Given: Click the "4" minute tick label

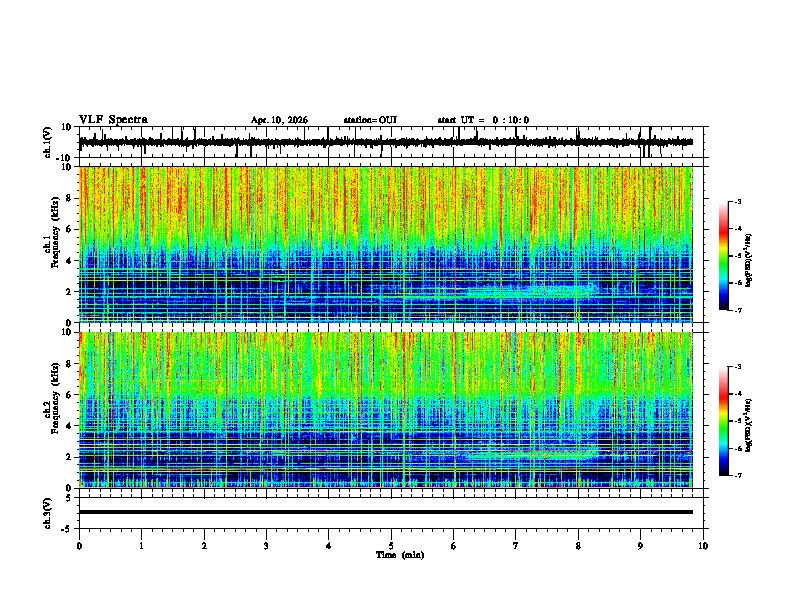Looking at the screenshot, I should [x=329, y=546].
